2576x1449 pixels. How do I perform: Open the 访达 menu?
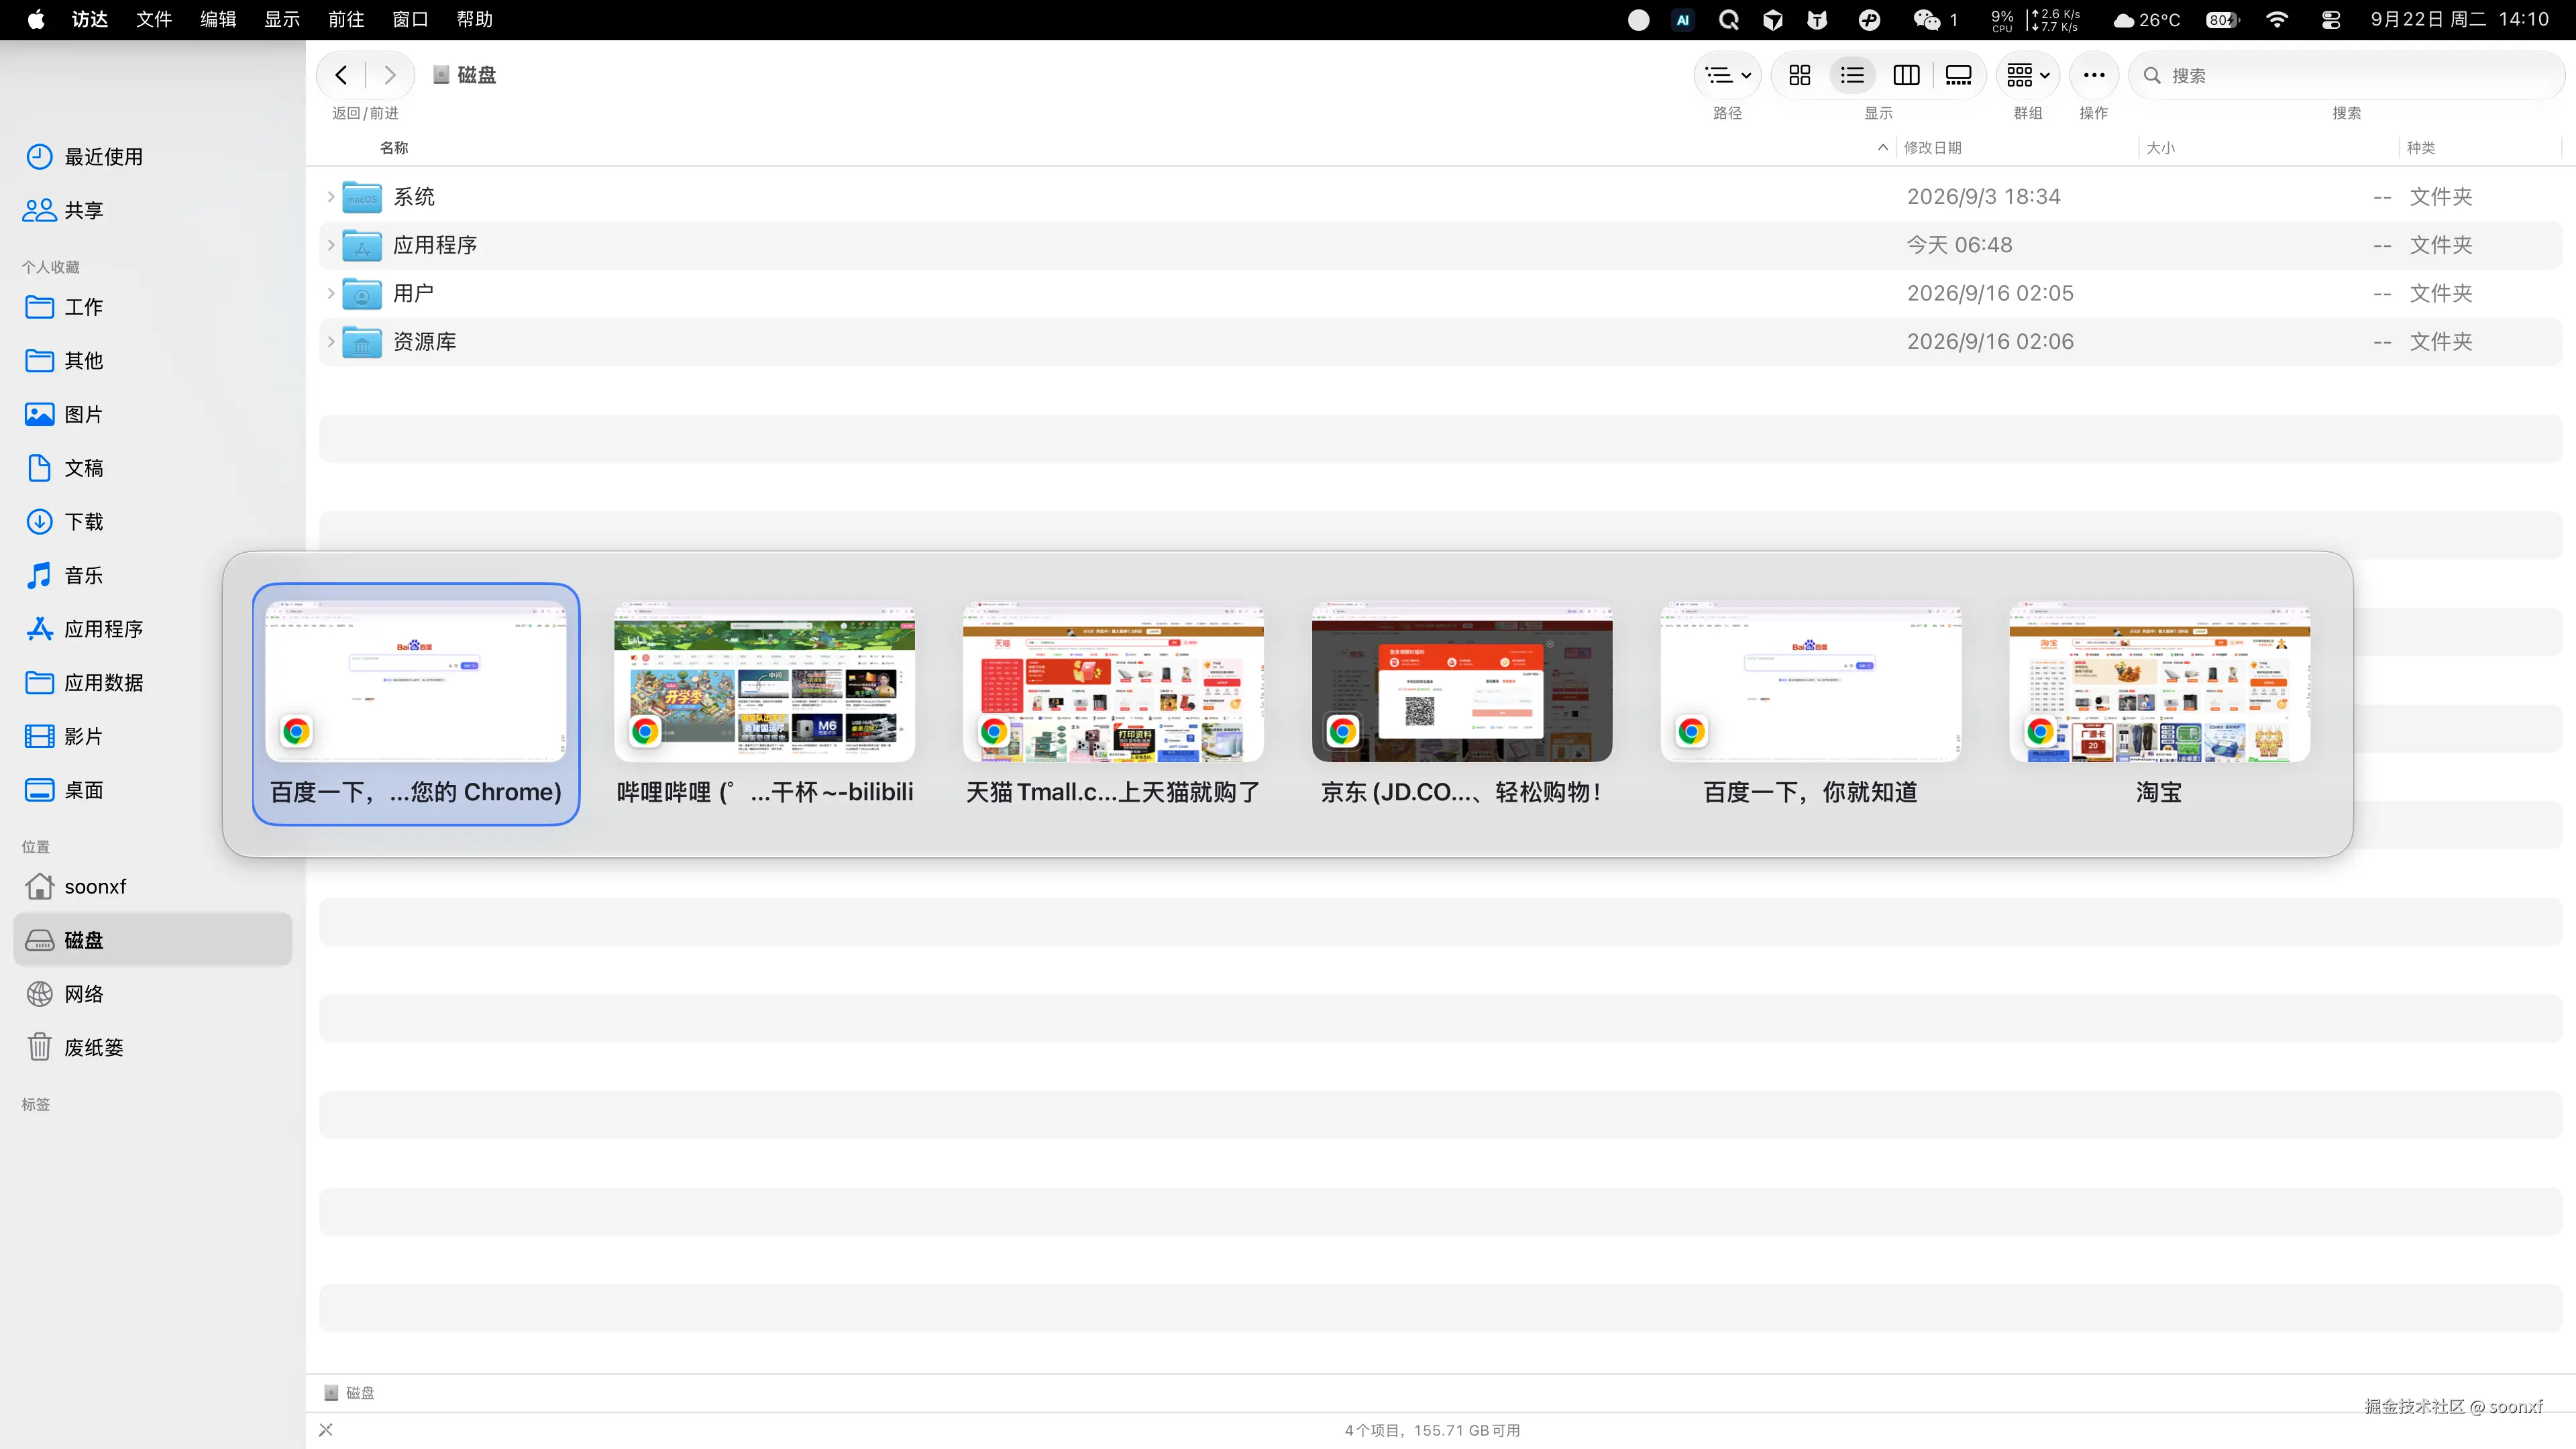pyautogui.click(x=90, y=20)
